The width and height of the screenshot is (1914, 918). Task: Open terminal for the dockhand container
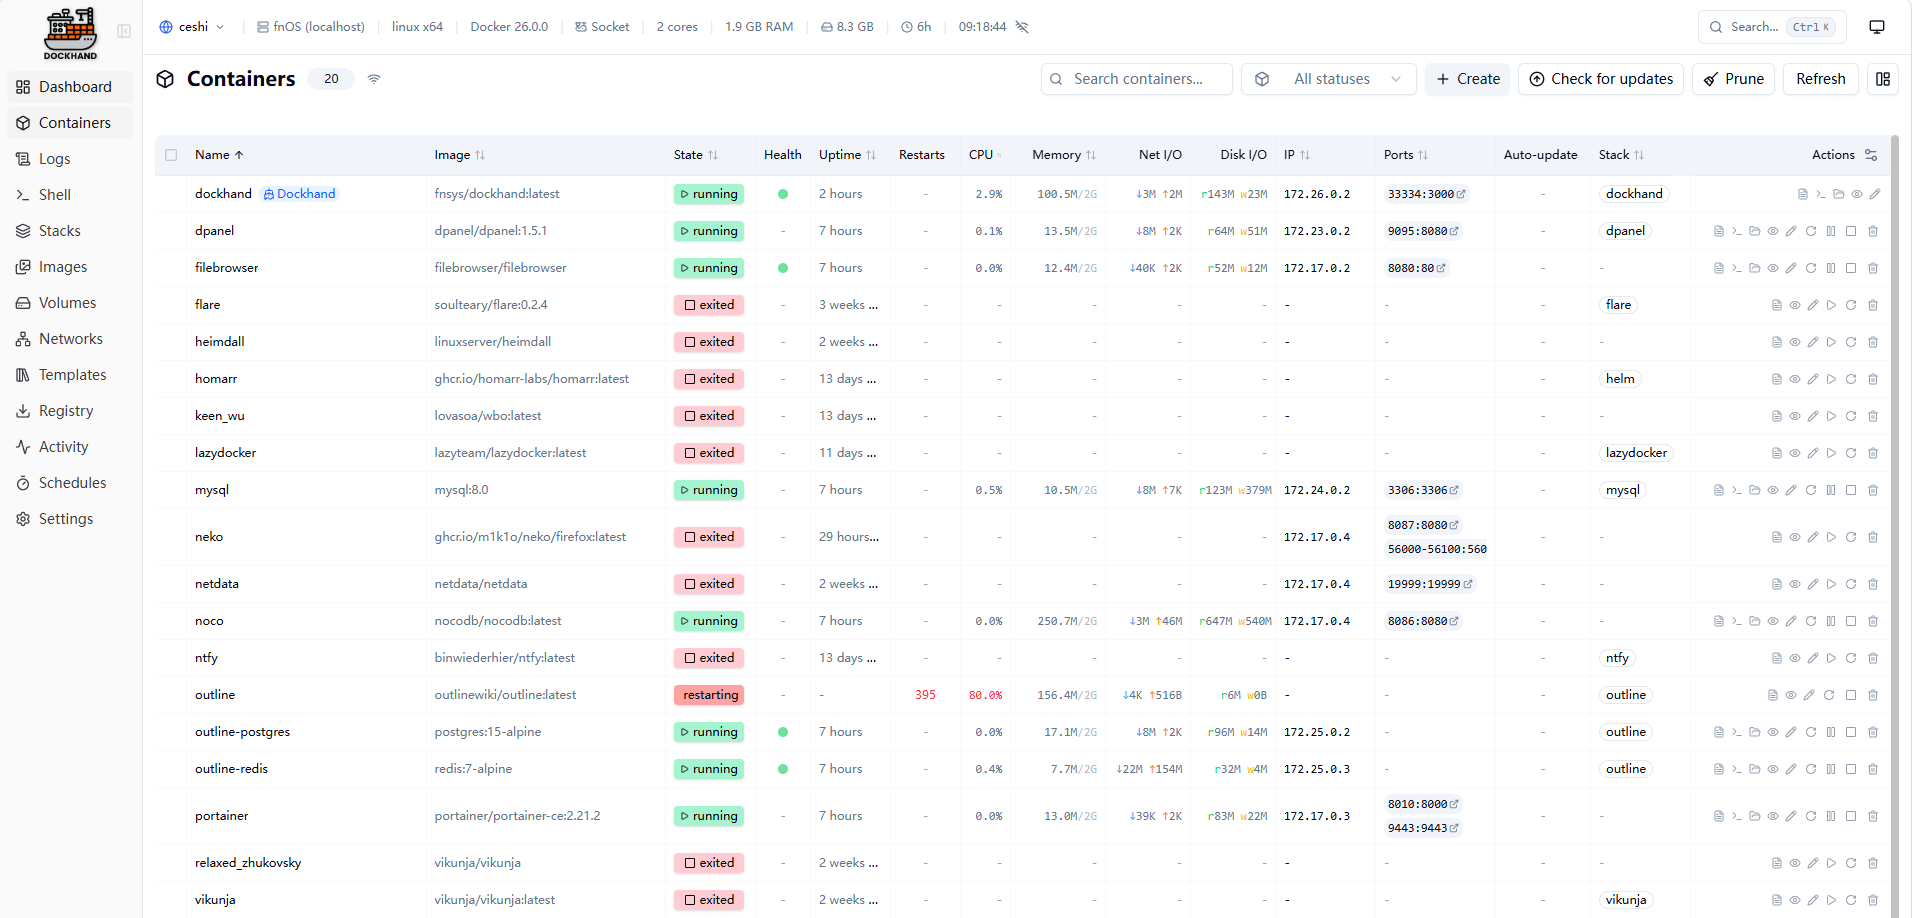pos(1820,194)
